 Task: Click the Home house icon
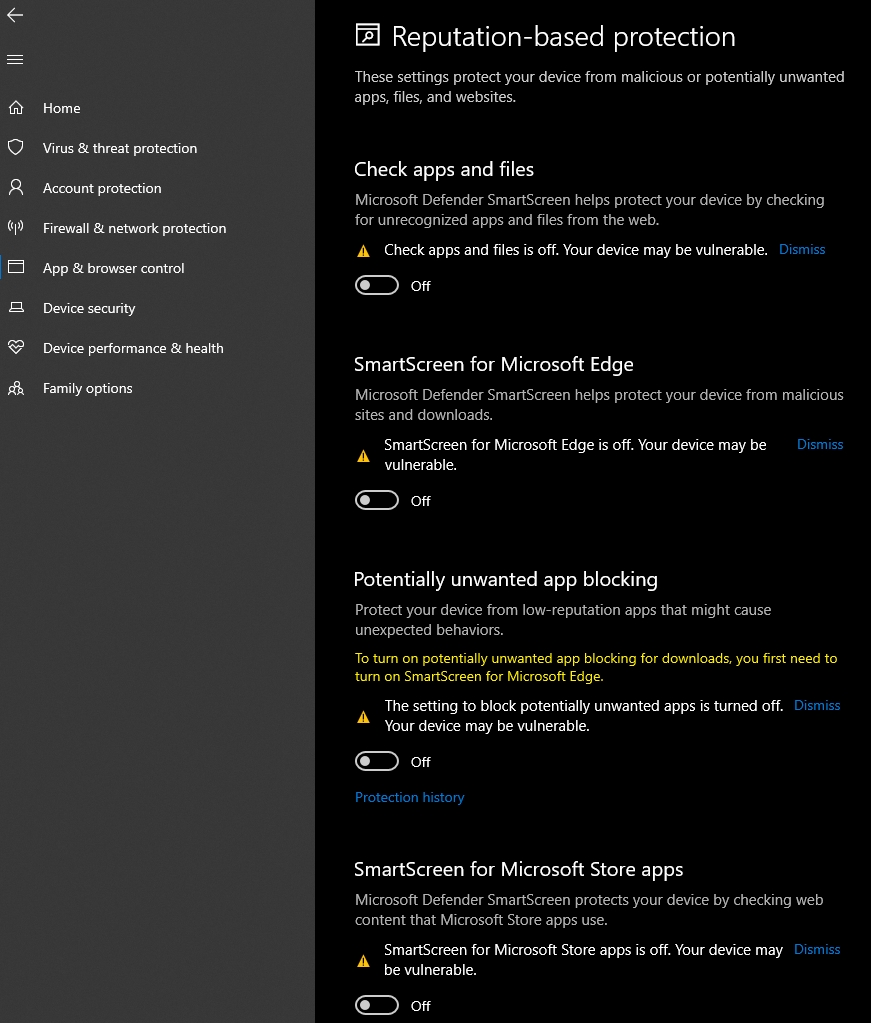point(16,108)
